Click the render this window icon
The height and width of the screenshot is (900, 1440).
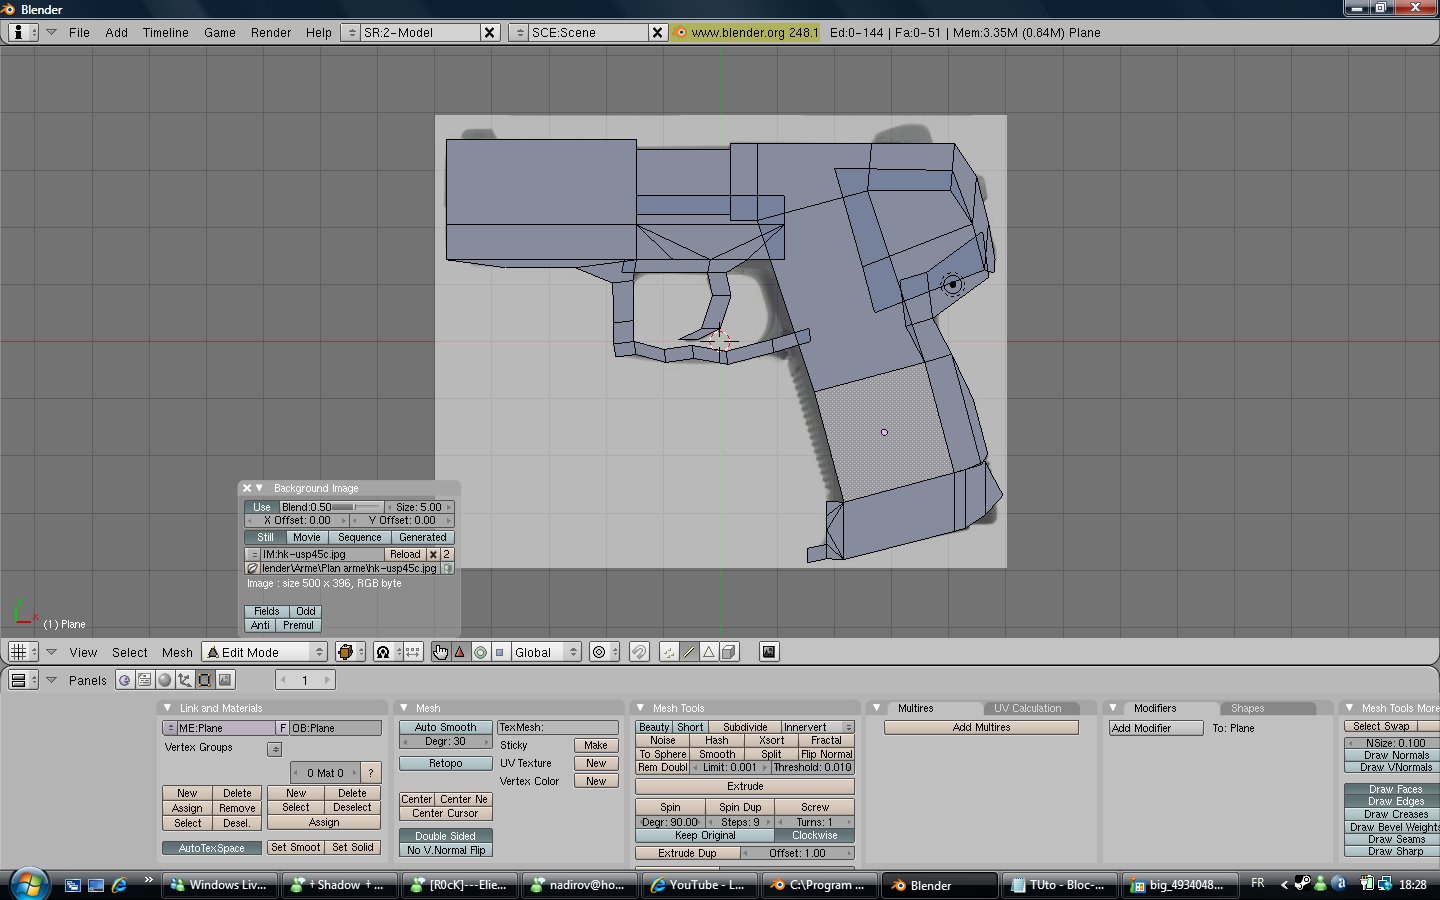tap(769, 652)
